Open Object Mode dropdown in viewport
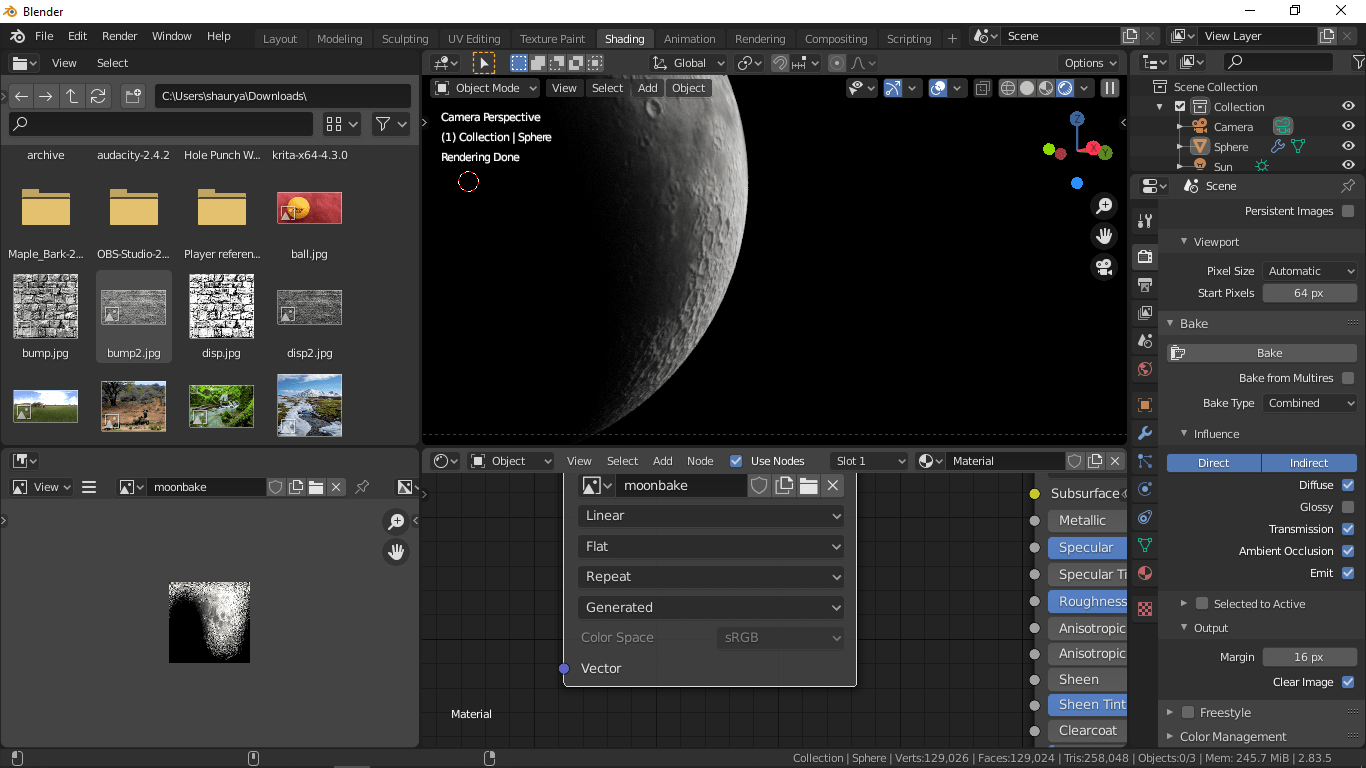Screen dimensions: 1366x768 click(485, 88)
